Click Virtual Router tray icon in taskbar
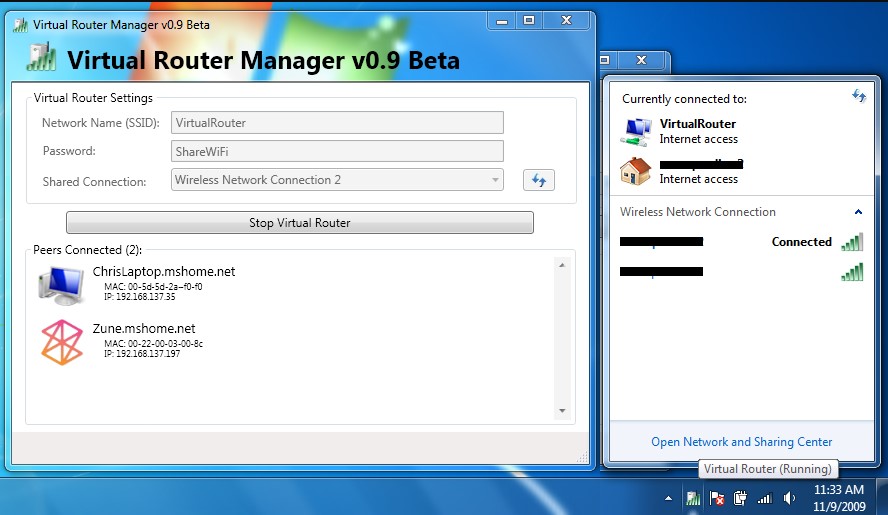Image resolution: width=888 pixels, height=515 pixels. coord(693,497)
